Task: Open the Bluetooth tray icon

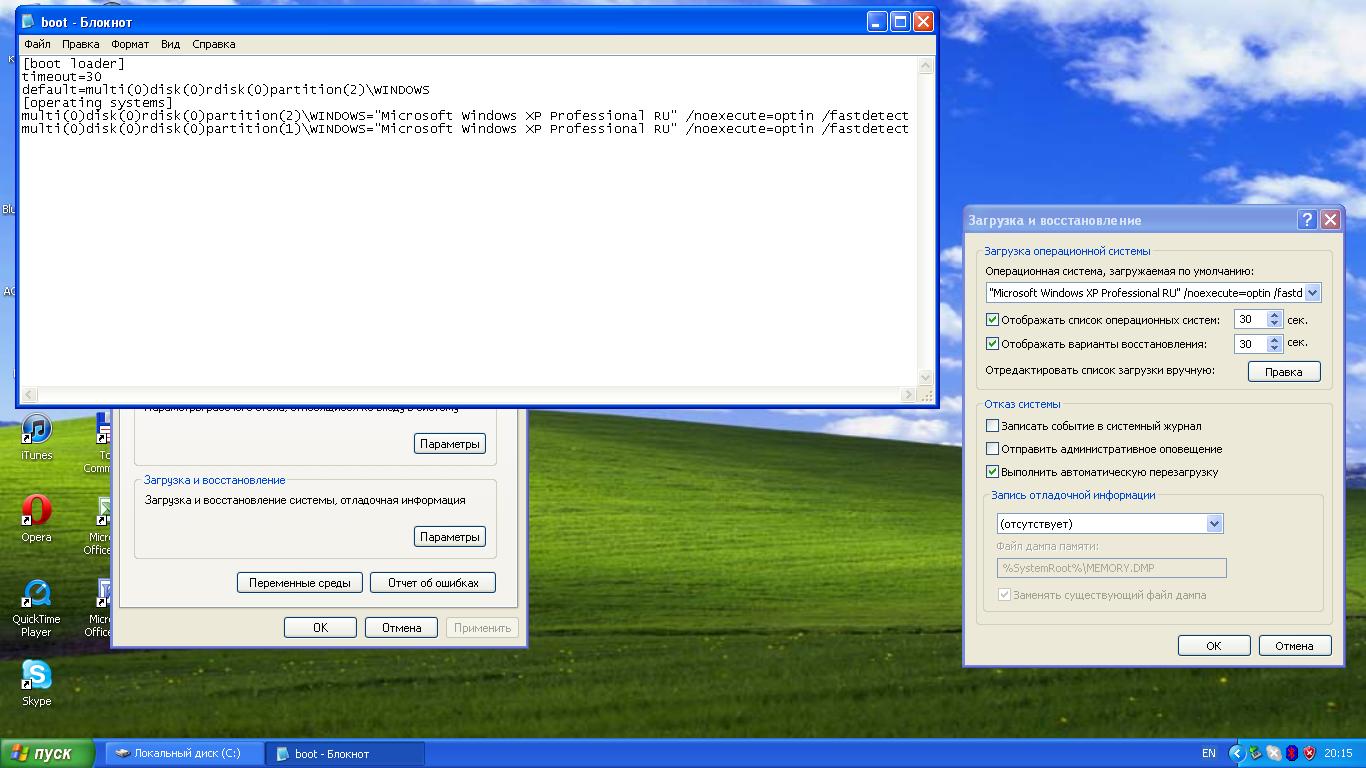Action: tap(1292, 753)
